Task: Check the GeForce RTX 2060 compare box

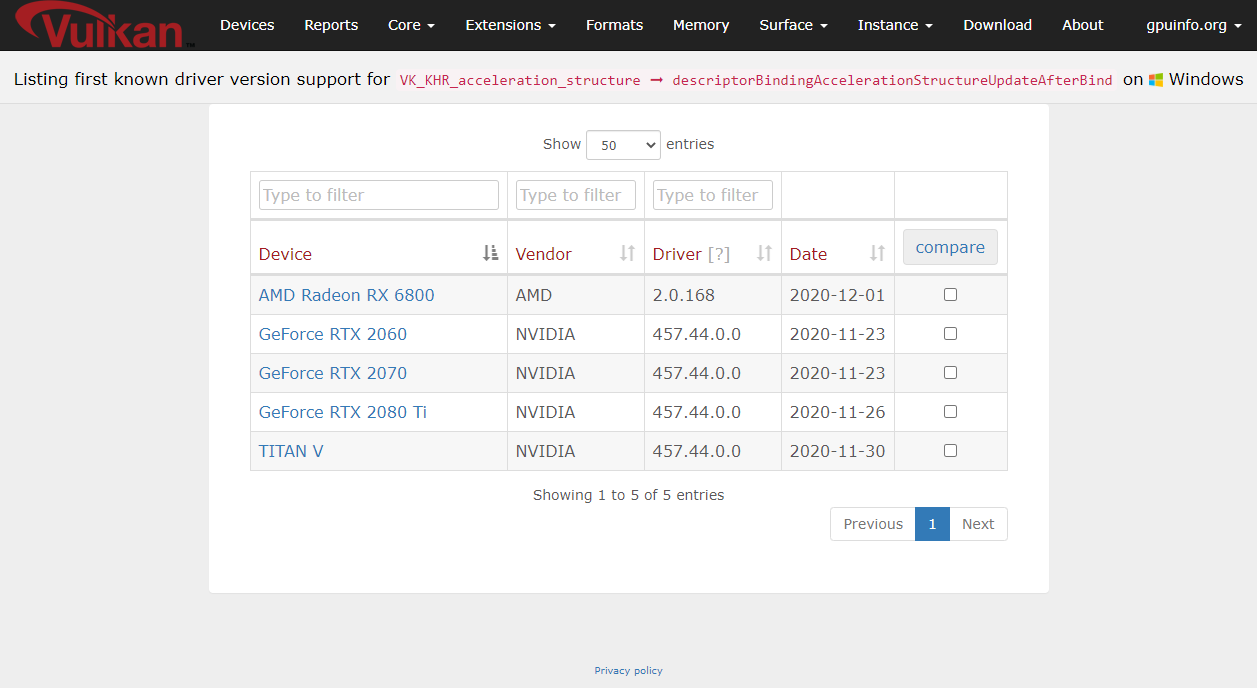Action: [x=950, y=333]
